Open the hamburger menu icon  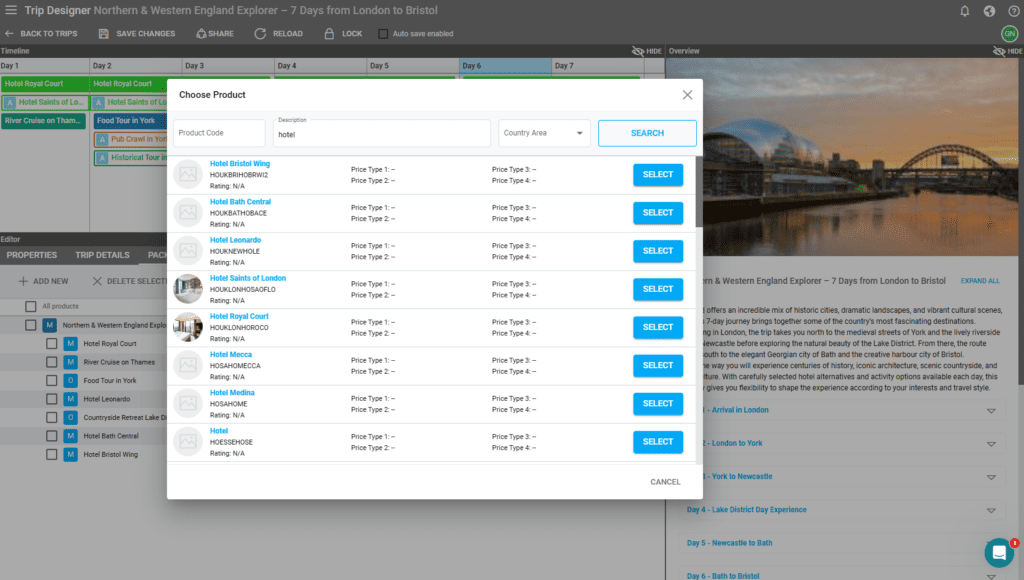click(x=11, y=10)
